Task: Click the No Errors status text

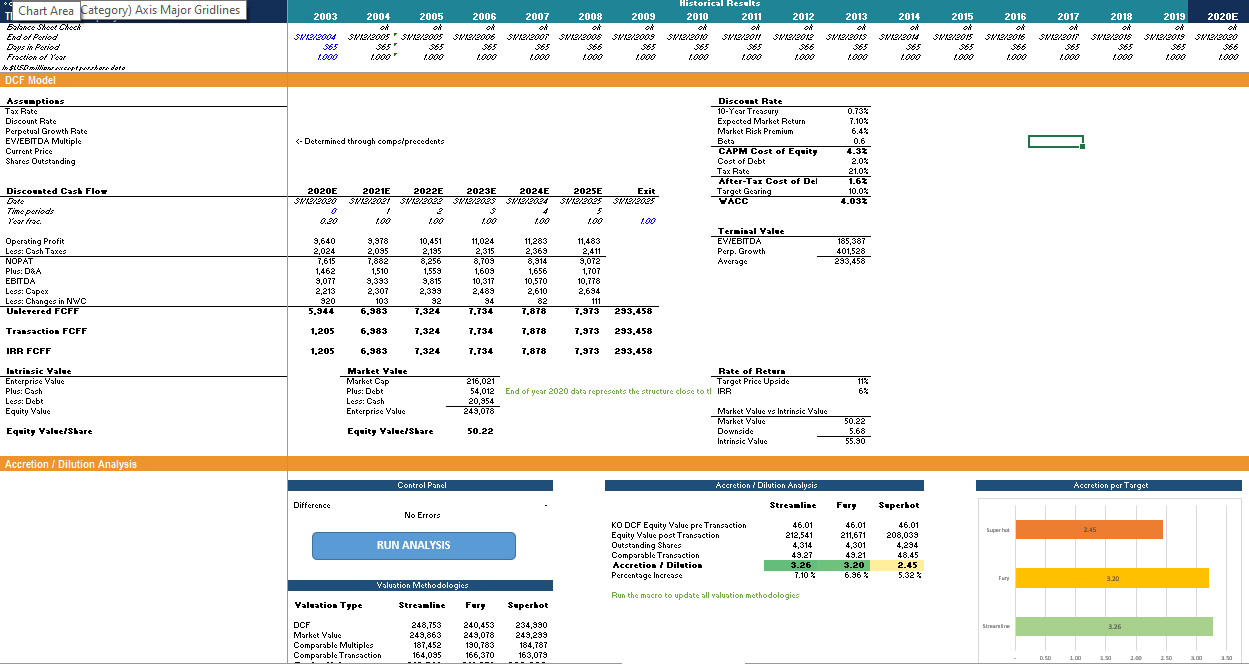Action: [421, 515]
